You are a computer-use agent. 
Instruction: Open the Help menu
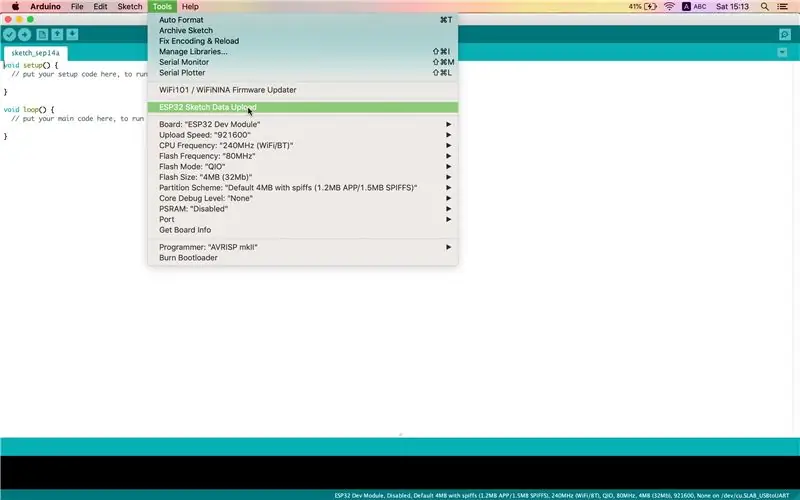pos(190,7)
